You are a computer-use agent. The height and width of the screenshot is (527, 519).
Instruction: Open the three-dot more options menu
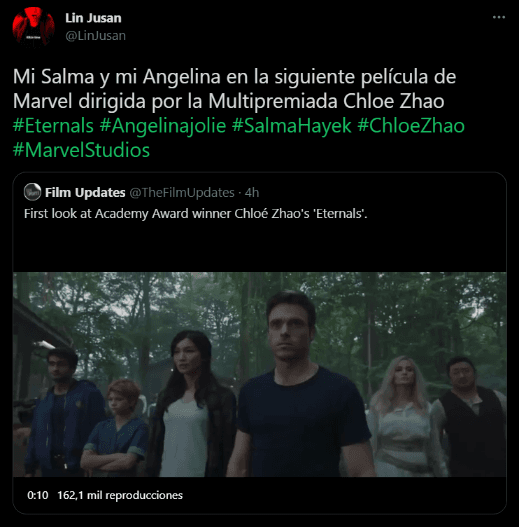point(498,17)
